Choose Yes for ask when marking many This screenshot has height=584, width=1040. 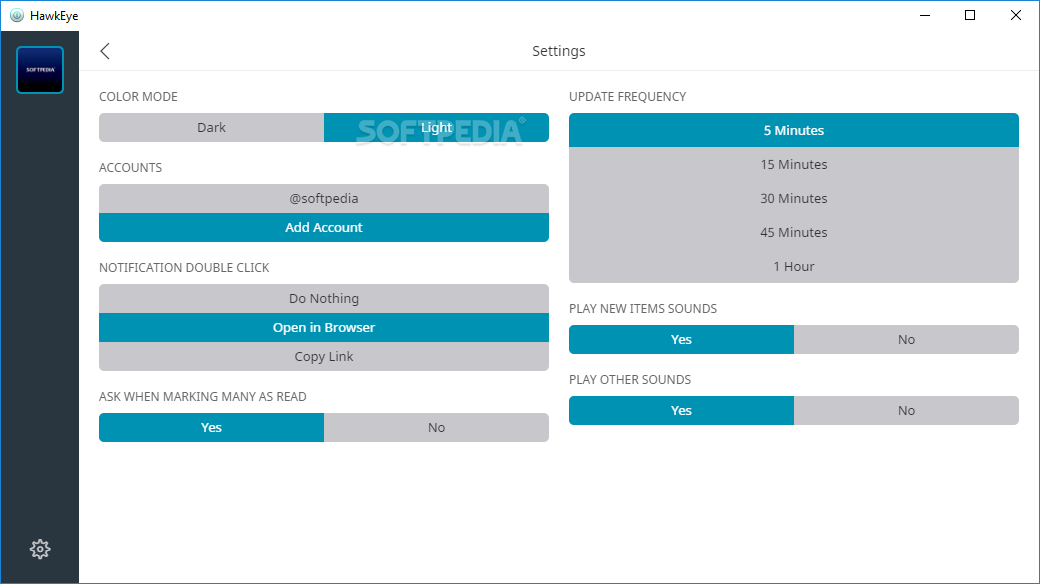[212, 427]
